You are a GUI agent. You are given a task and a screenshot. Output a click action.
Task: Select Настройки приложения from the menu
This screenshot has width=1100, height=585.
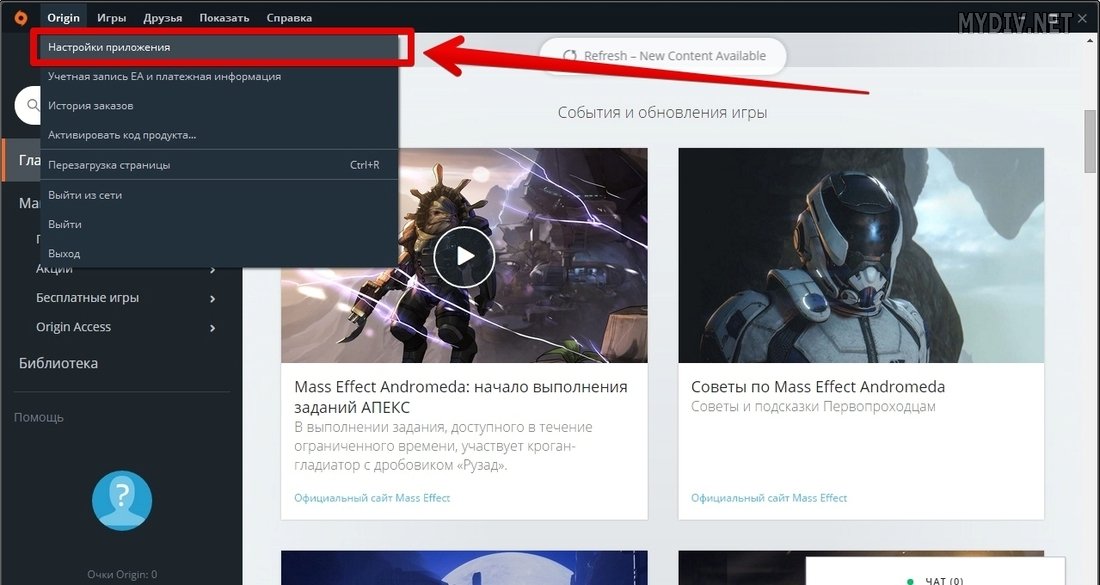(x=220, y=47)
